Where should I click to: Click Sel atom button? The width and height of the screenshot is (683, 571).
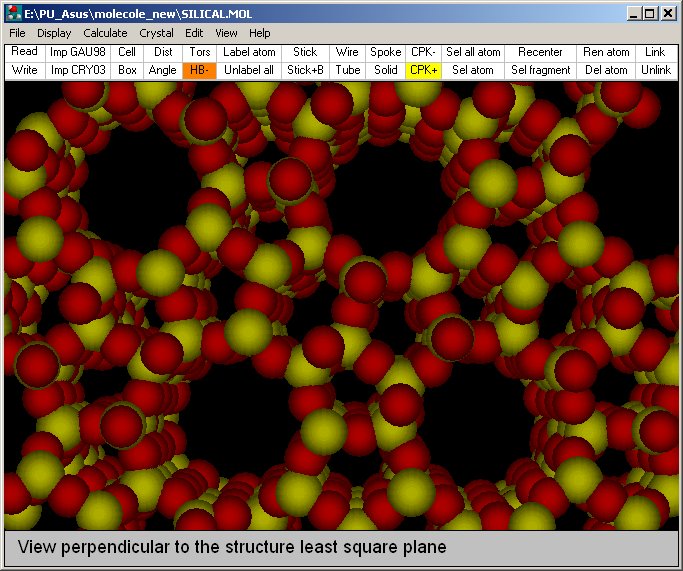(473, 70)
